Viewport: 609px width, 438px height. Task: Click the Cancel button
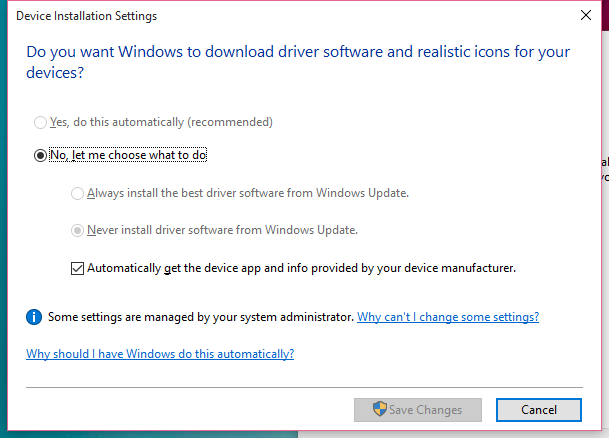(539, 410)
